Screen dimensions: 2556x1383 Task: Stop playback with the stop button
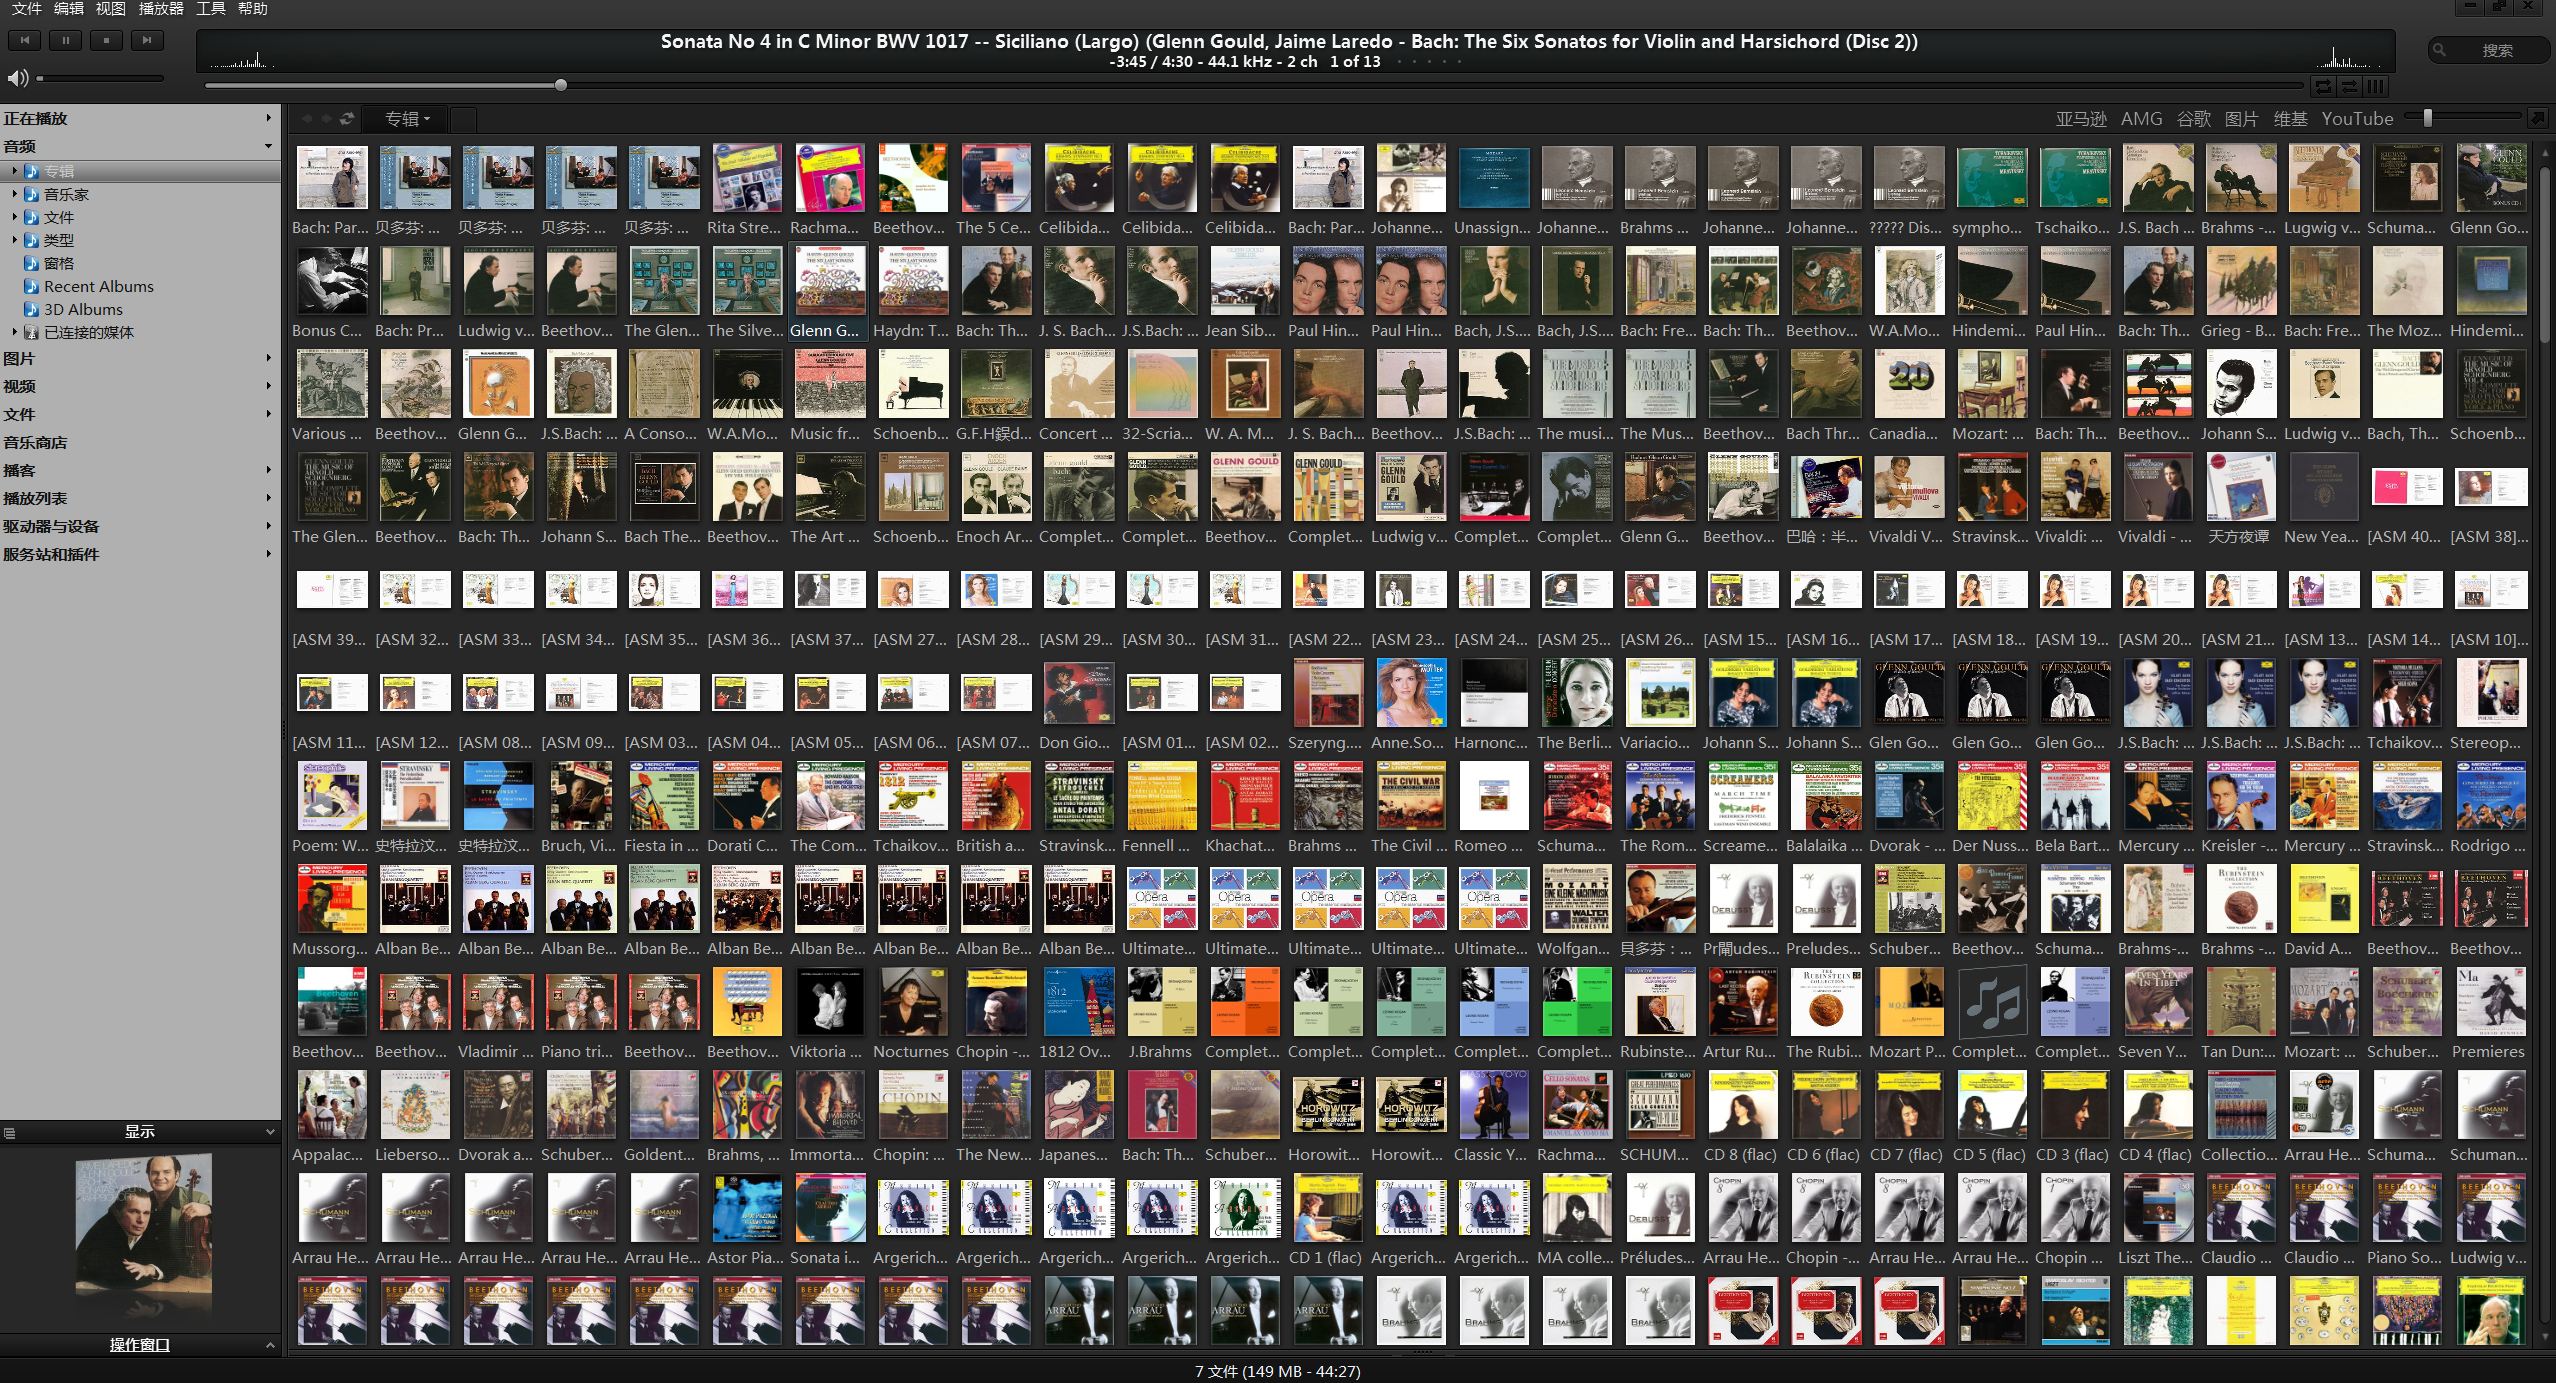pos(106,40)
